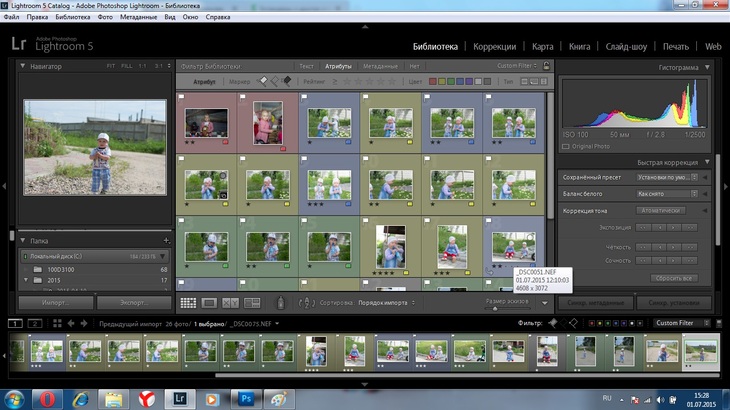Click Автоматически tone button
The width and height of the screenshot is (730, 410).
point(660,211)
